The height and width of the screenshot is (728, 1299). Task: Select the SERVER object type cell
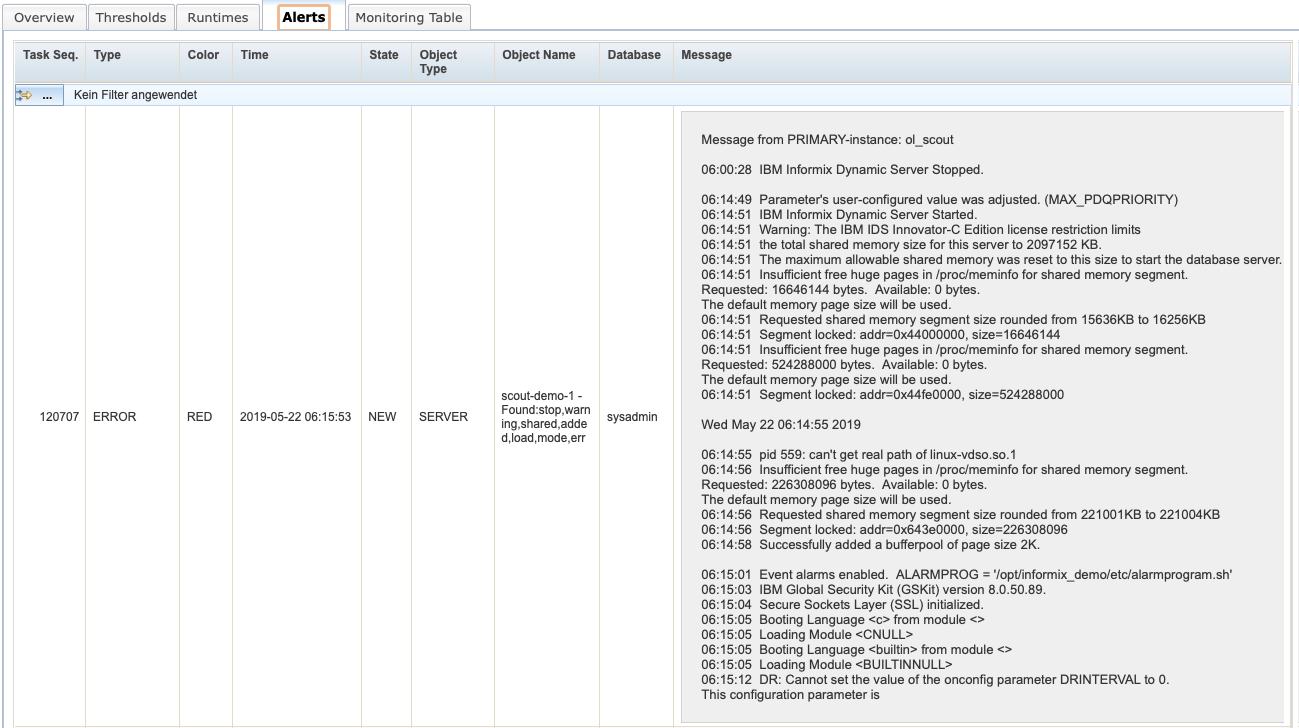(443, 417)
